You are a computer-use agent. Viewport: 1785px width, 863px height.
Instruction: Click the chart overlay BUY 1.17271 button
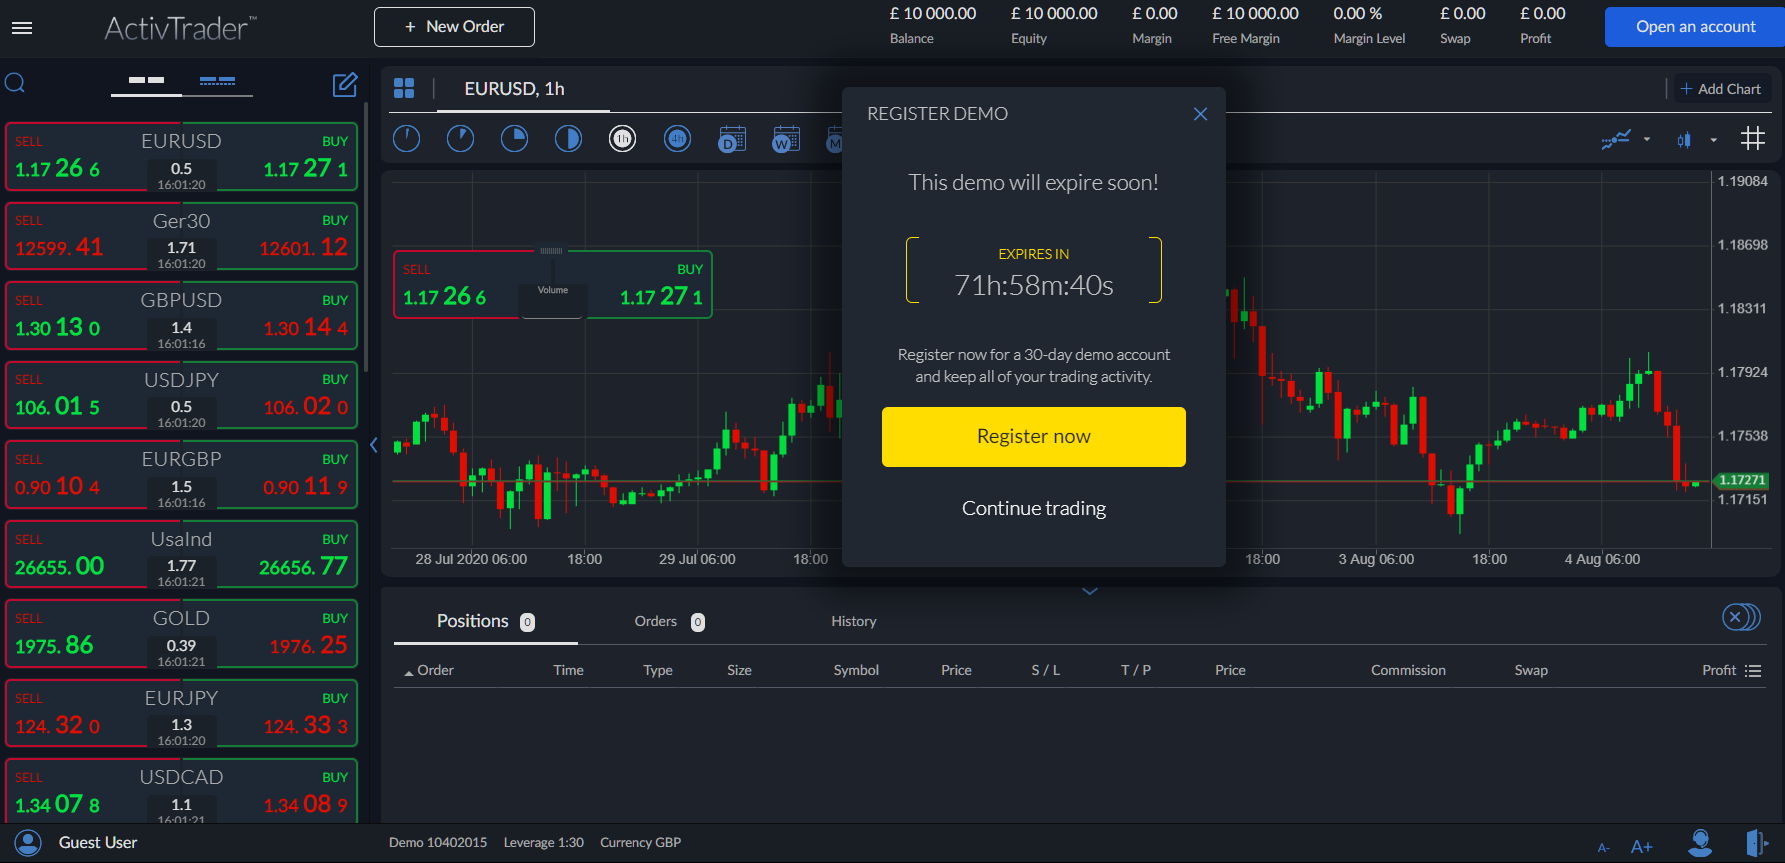tap(650, 285)
